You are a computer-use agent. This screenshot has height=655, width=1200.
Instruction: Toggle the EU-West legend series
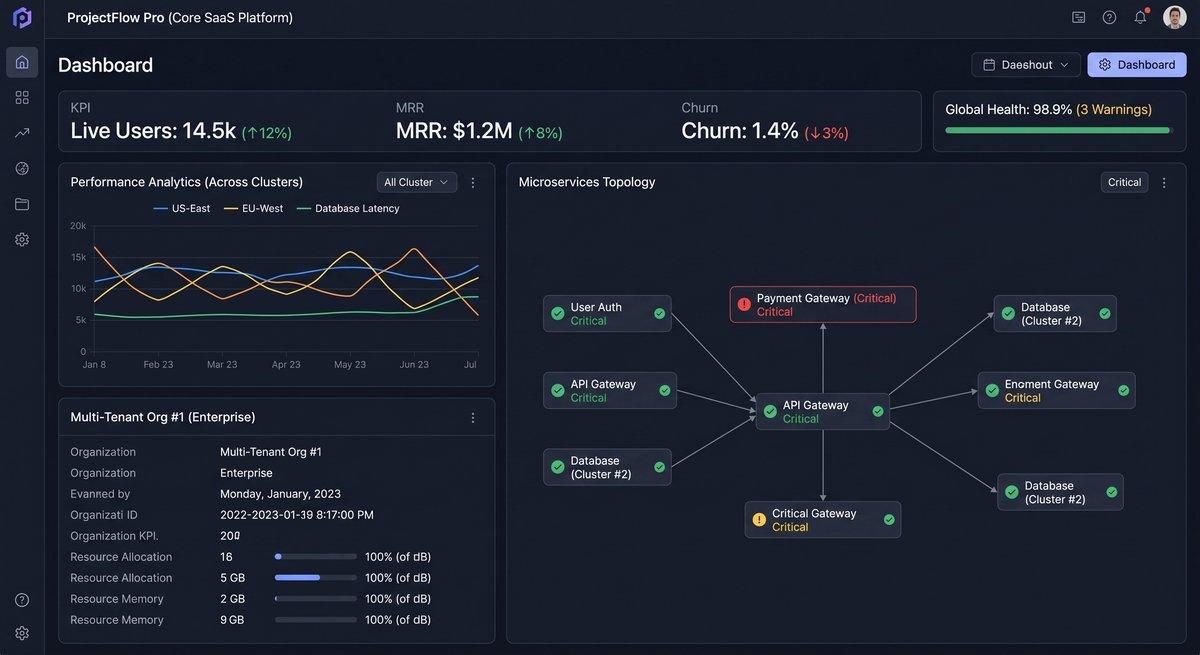(254, 208)
